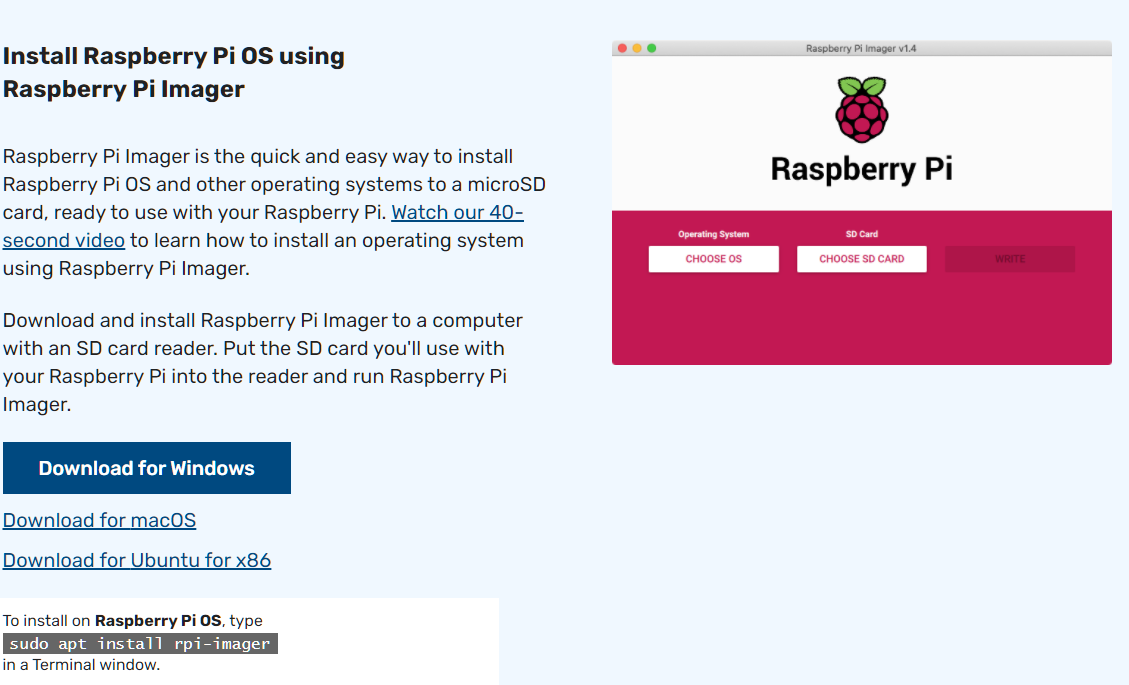Click the red close dot in Imager window
Screen dimensions: 1129x685
(622, 48)
